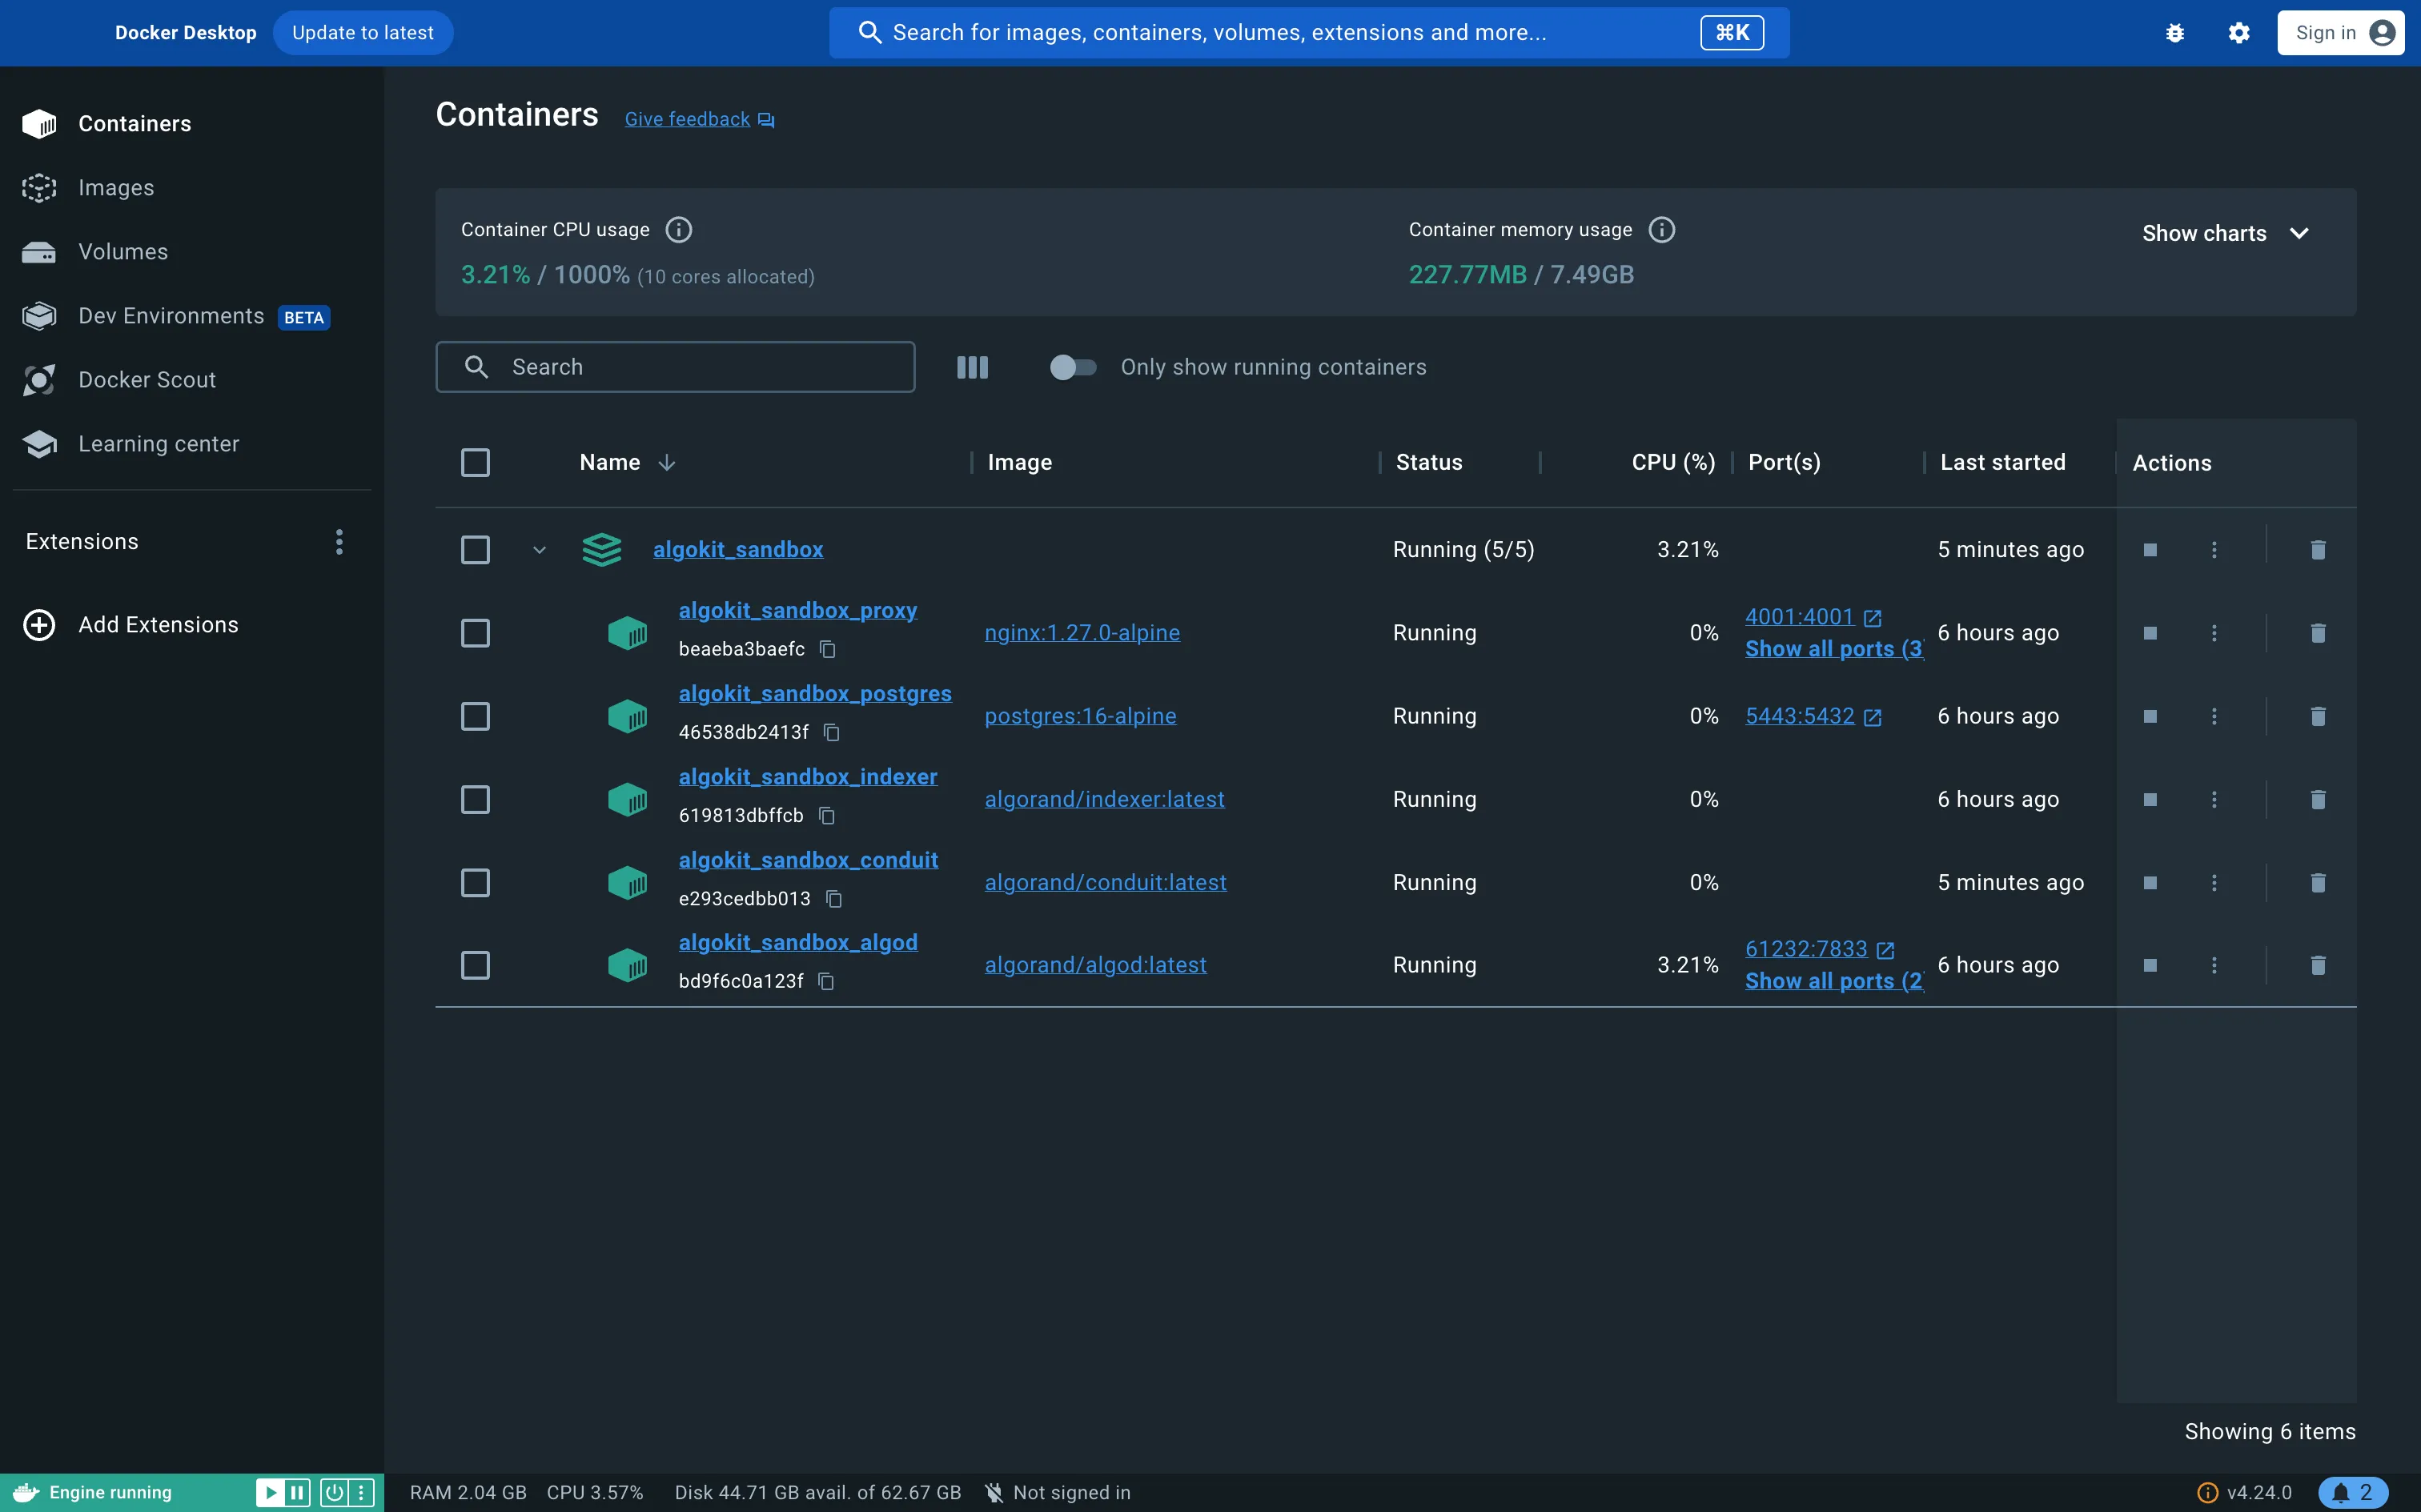
Task: Open the Volumes section in the sidebar
Action: 122,251
